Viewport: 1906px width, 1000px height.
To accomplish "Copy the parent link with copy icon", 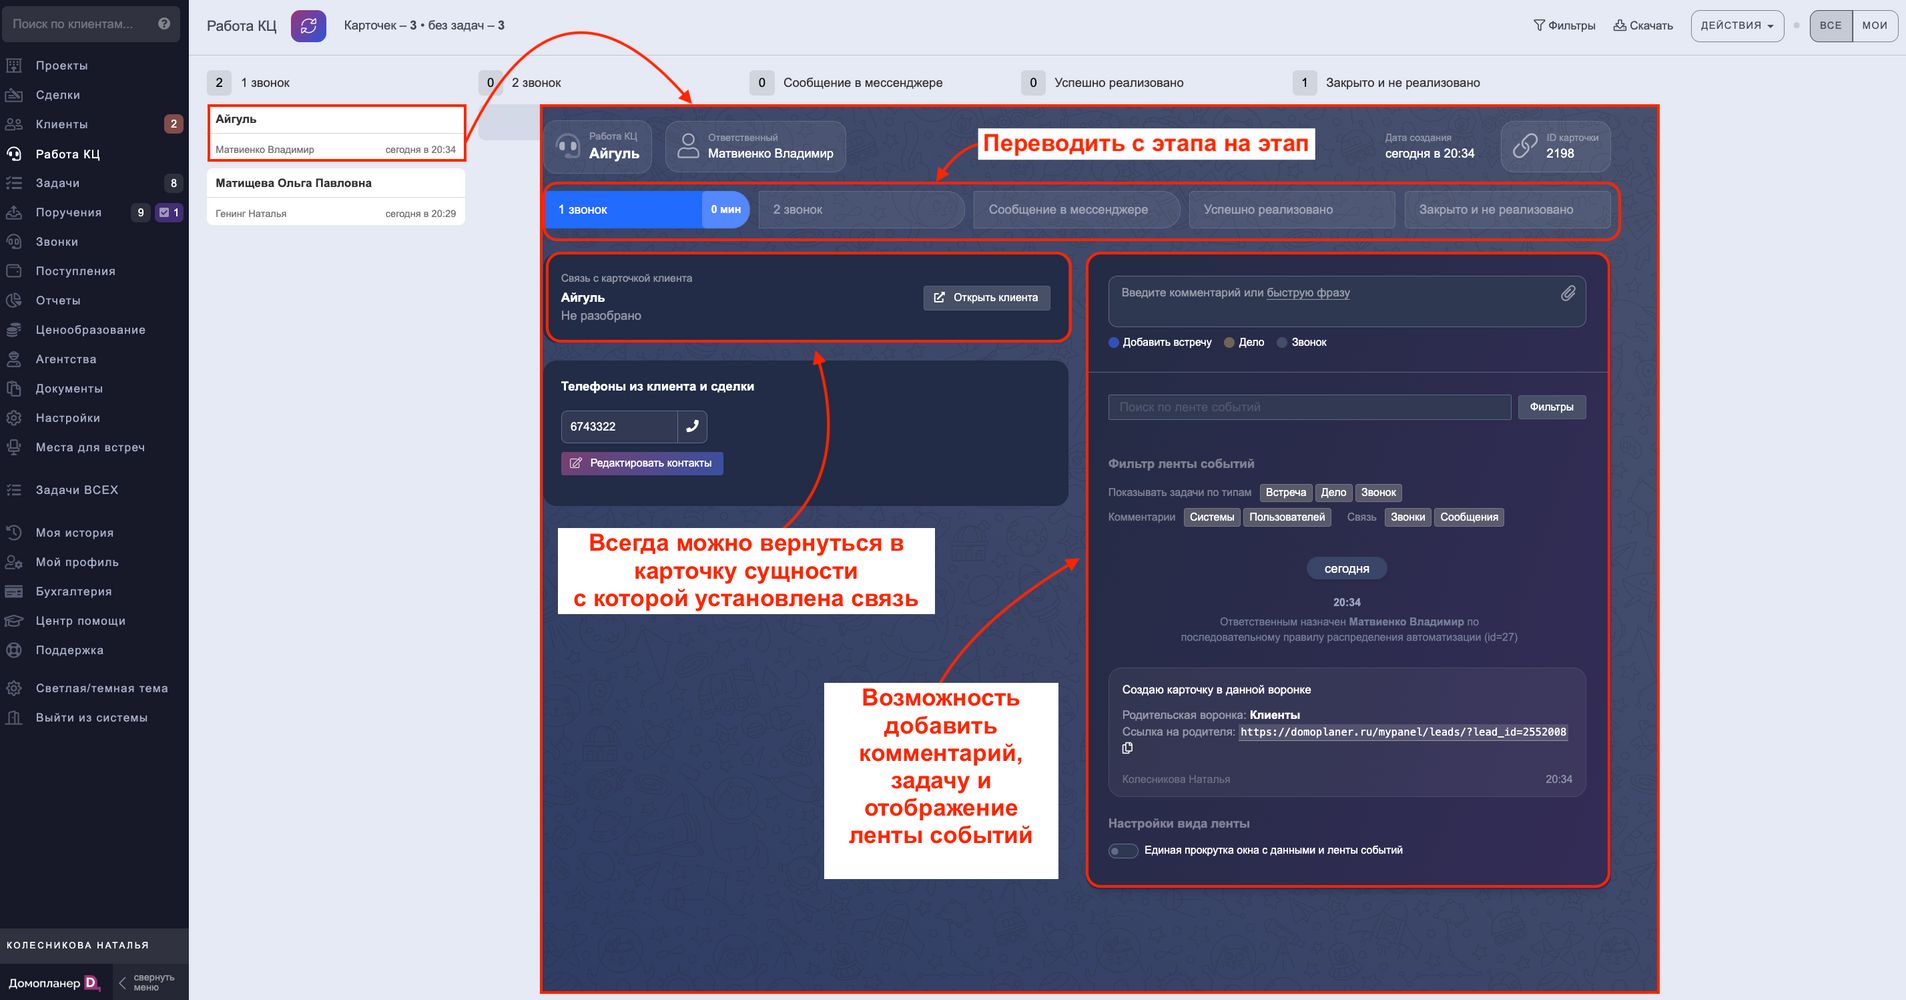I will point(1128,748).
